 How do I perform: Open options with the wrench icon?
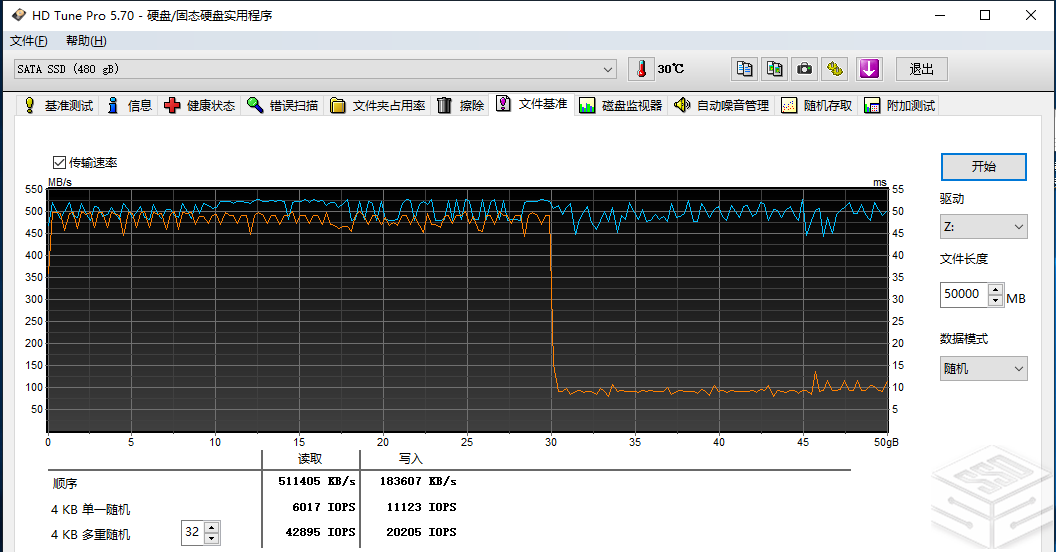pyautogui.click(x=836, y=69)
